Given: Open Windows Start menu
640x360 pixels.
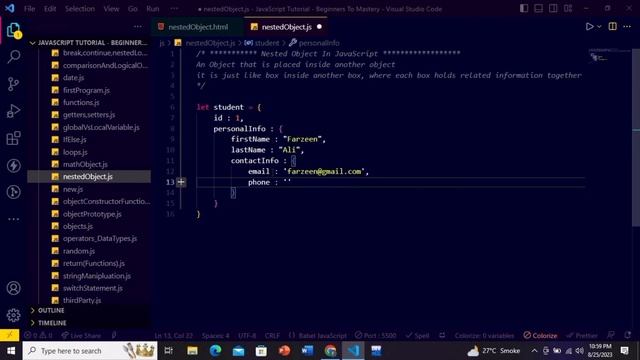Looking at the screenshot, I should pyautogui.click(x=11, y=351).
